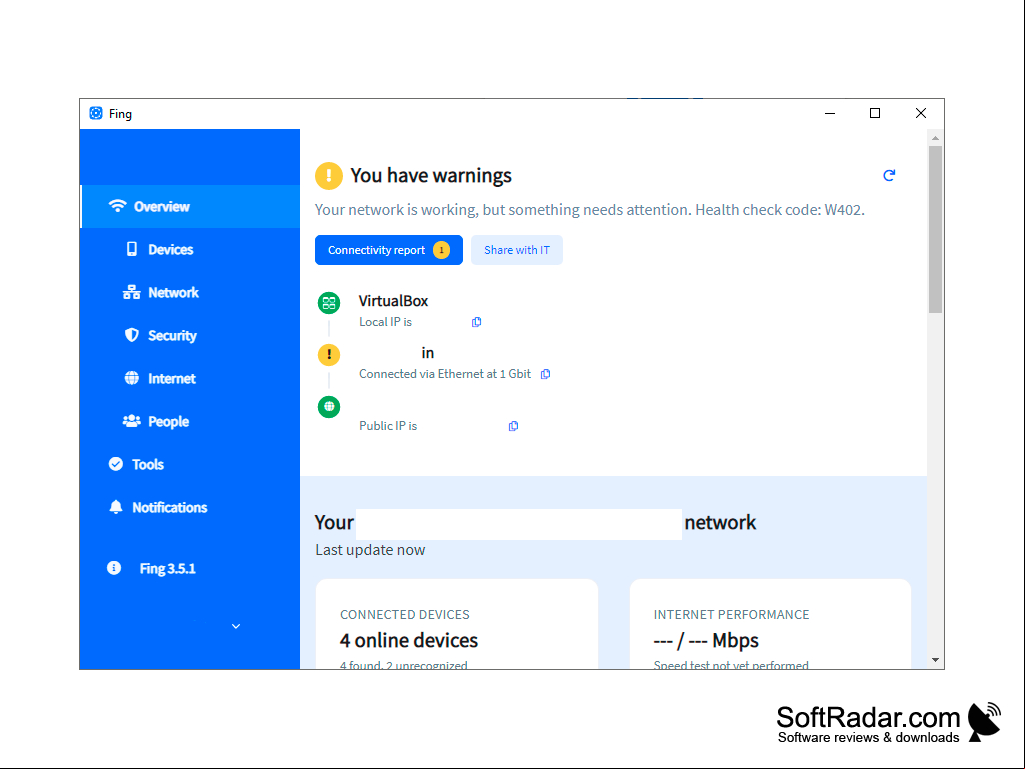This screenshot has width=1025, height=769.
Task: Click the scrollbar up arrow
Action: pyautogui.click(x=935, y=138)
